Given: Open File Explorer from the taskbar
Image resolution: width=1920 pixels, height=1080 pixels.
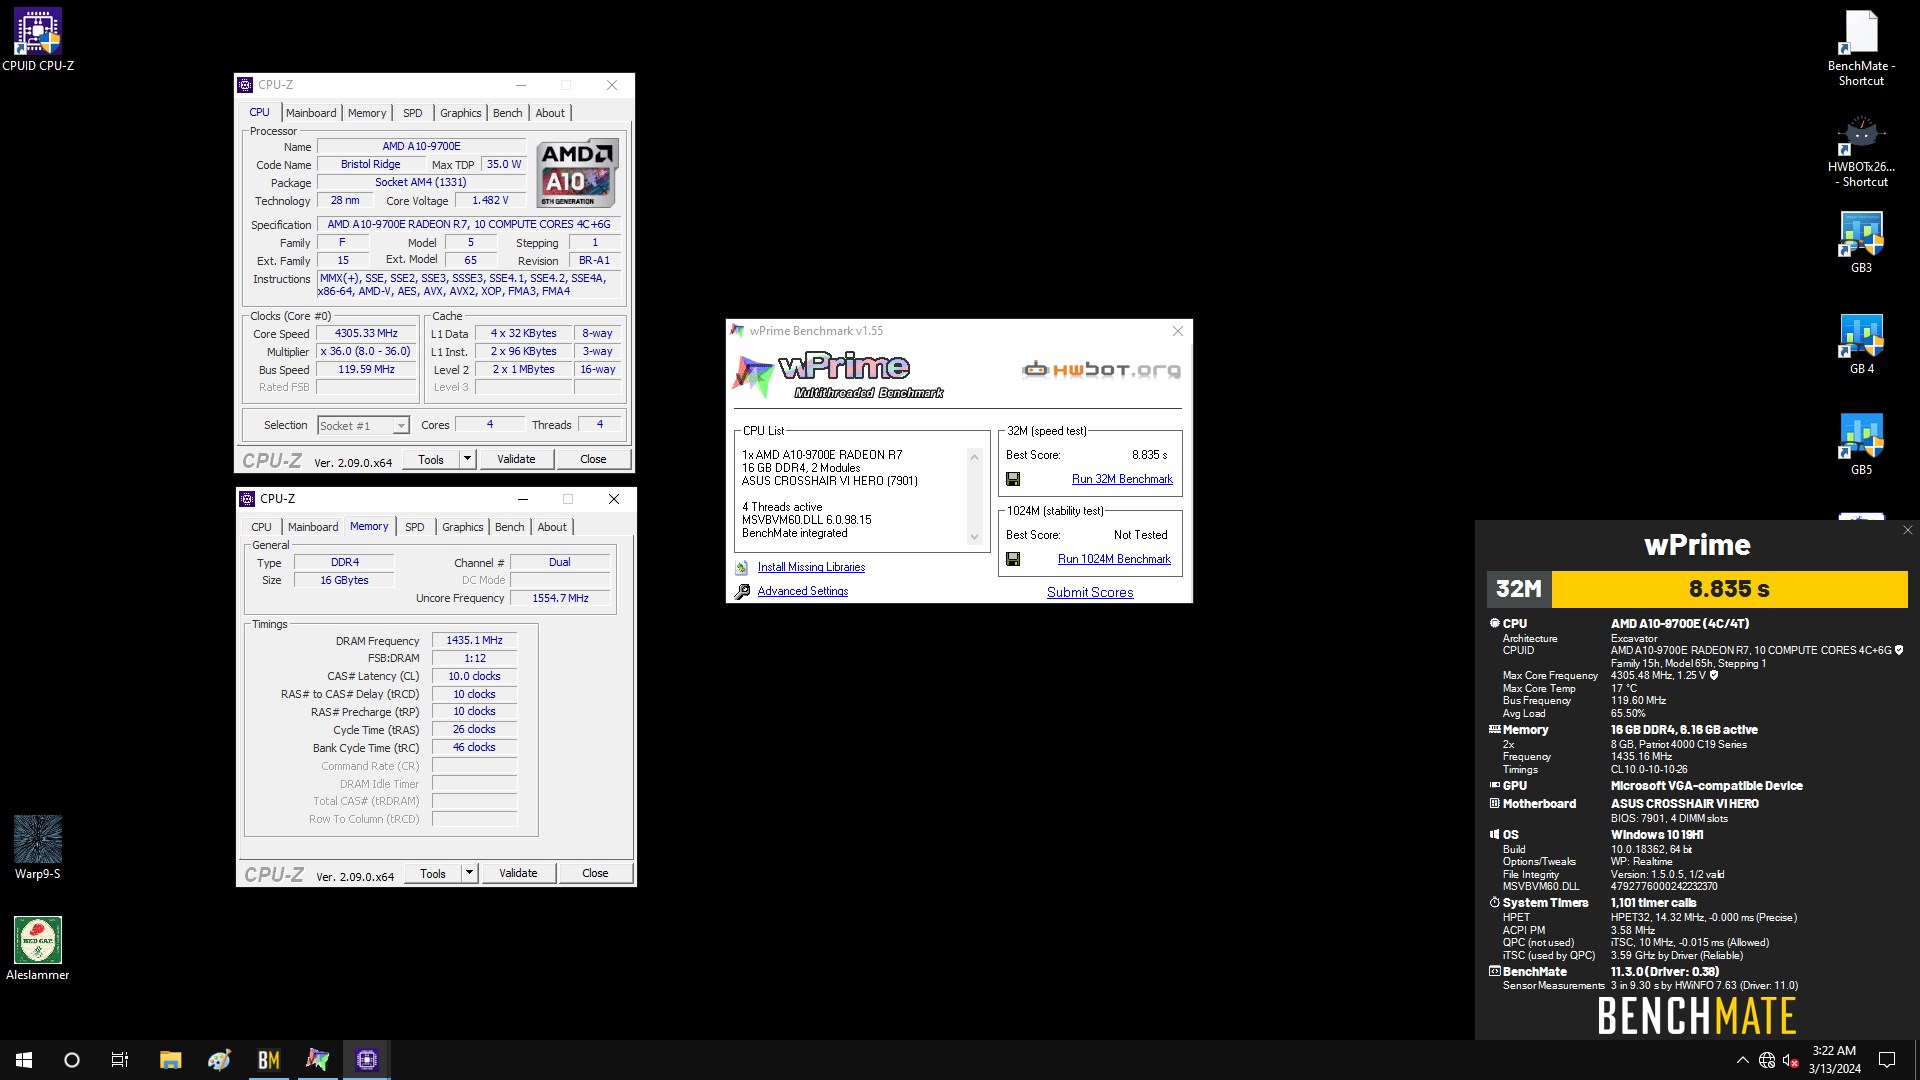Looking at the screenshot, I should (171, 1060).
